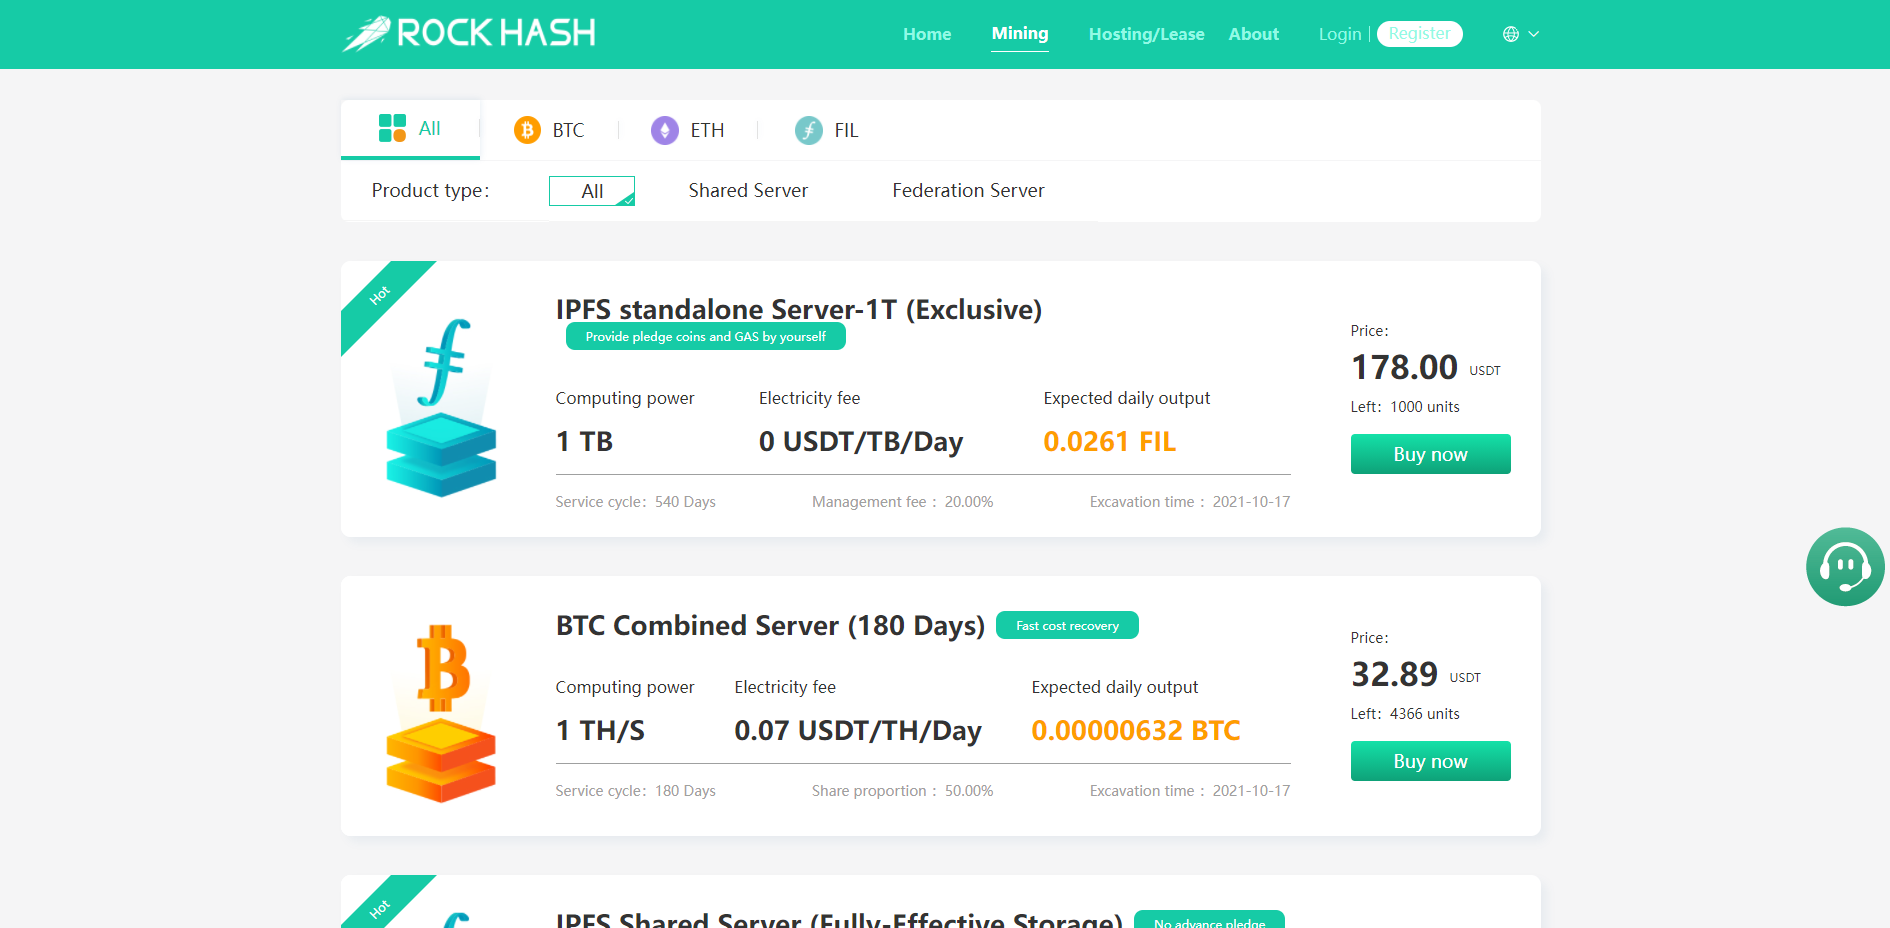Open the Mining menu item
Screen dimensions: 1890x928
pos(1020,34)
